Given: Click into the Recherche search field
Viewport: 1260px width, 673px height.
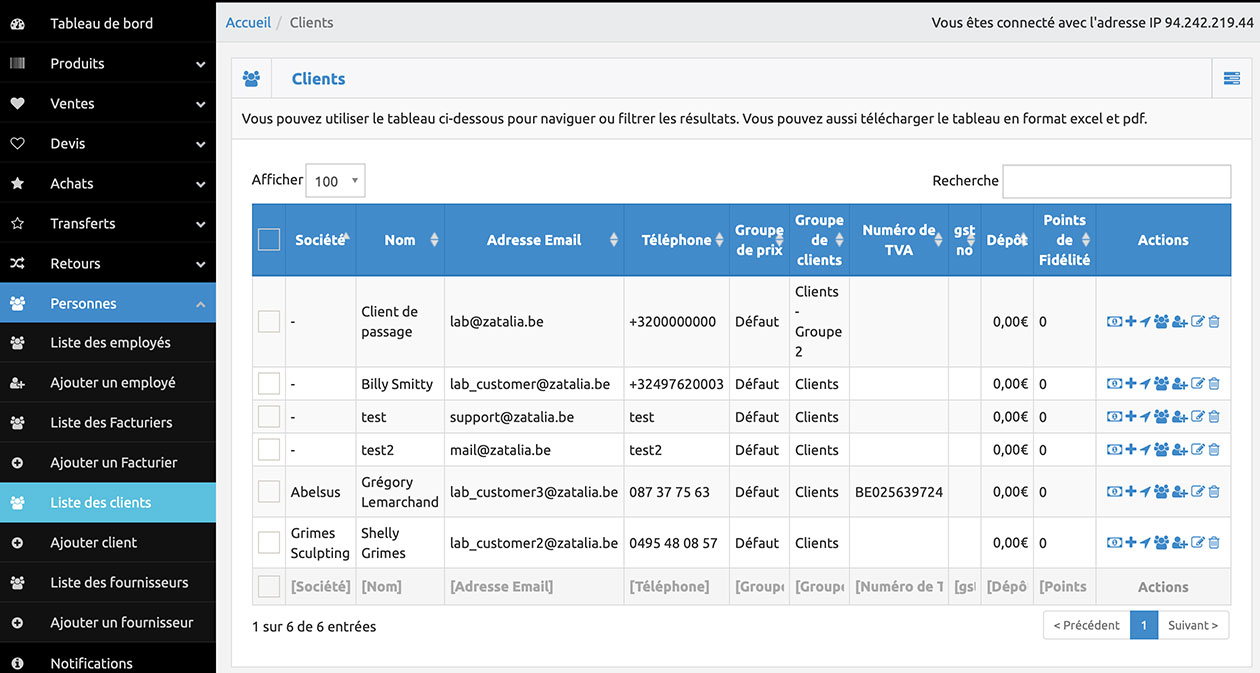Looking at the screenshot, I should 1116,181.
